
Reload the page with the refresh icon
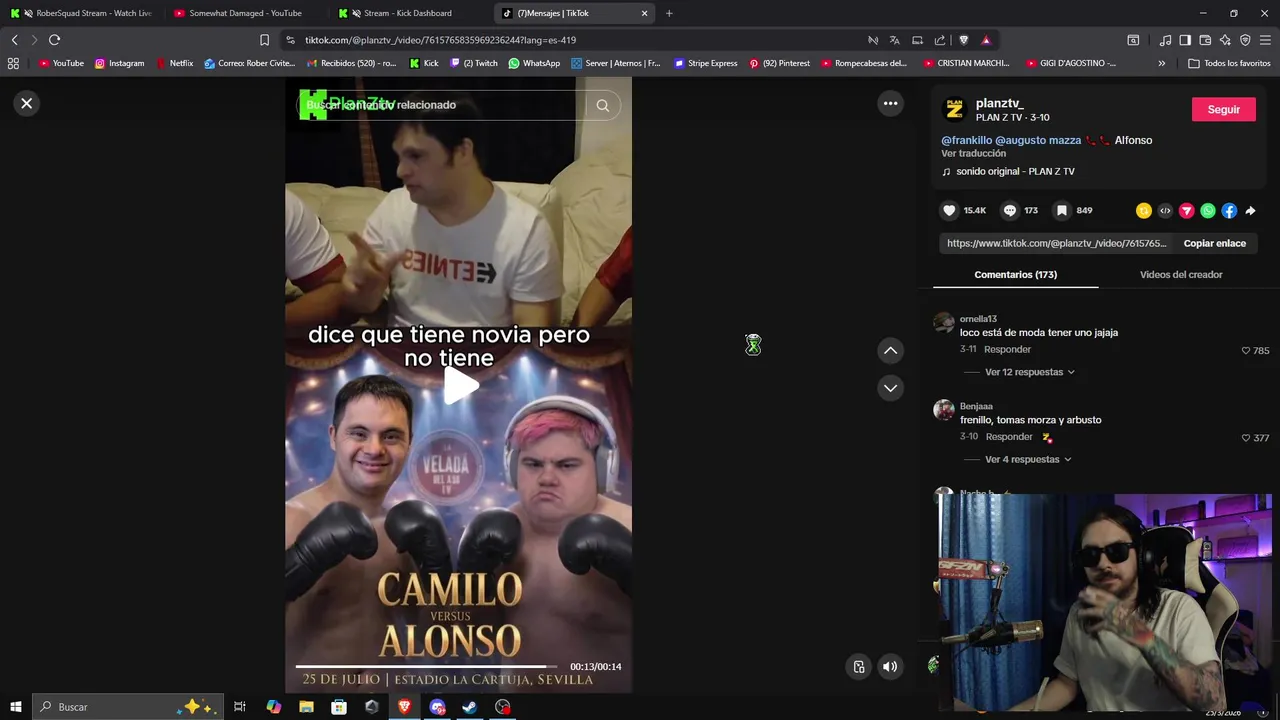click(x=54, y=40)
